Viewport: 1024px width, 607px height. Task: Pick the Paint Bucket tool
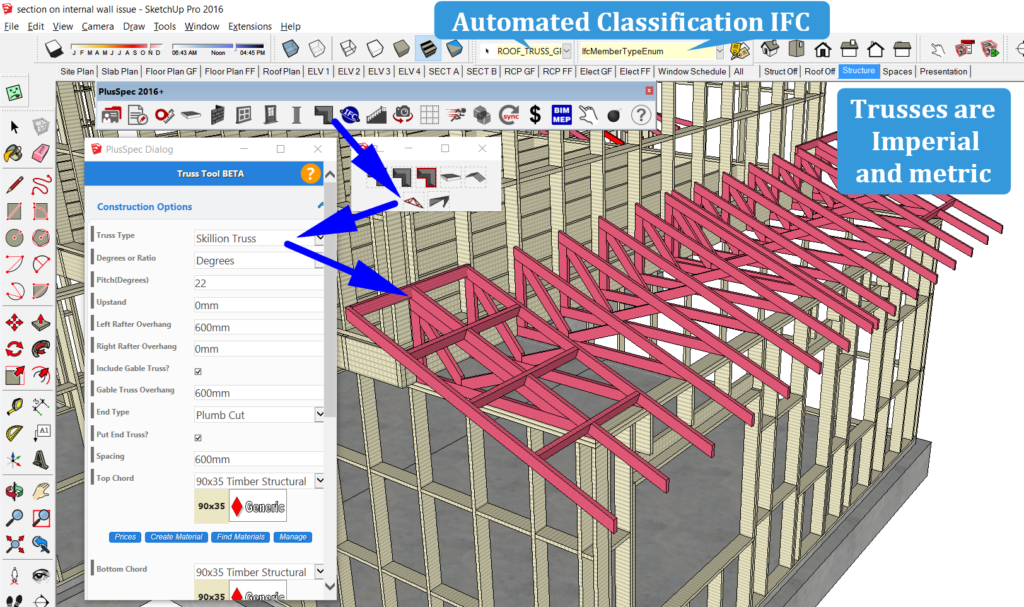tap(14, 153)
